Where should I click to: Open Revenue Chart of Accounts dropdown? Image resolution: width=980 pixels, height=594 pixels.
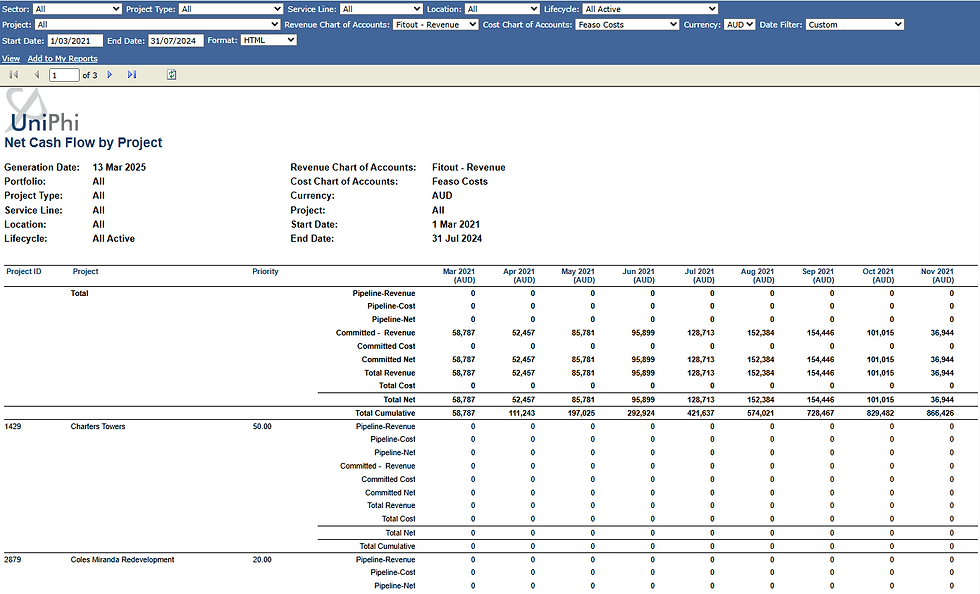(x=436, y=24)
